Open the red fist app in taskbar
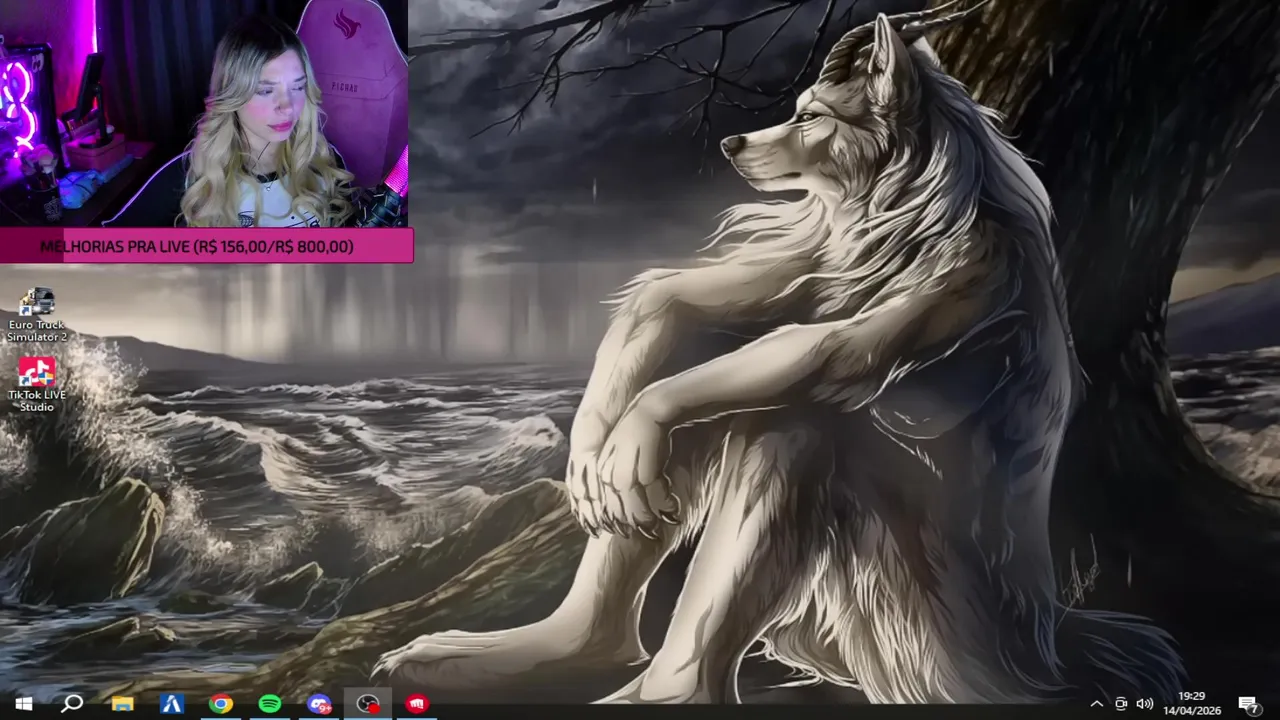 pyautogui.click(x=416, y=704)
